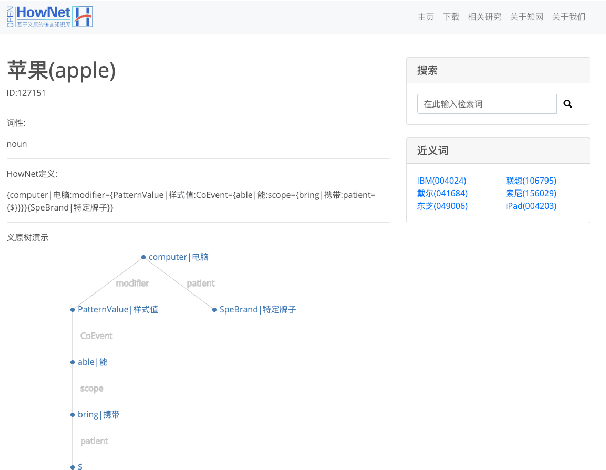Screen dimensions: 606x470
Task: Click the $ node dot at bottom
Action: point(73,466)
